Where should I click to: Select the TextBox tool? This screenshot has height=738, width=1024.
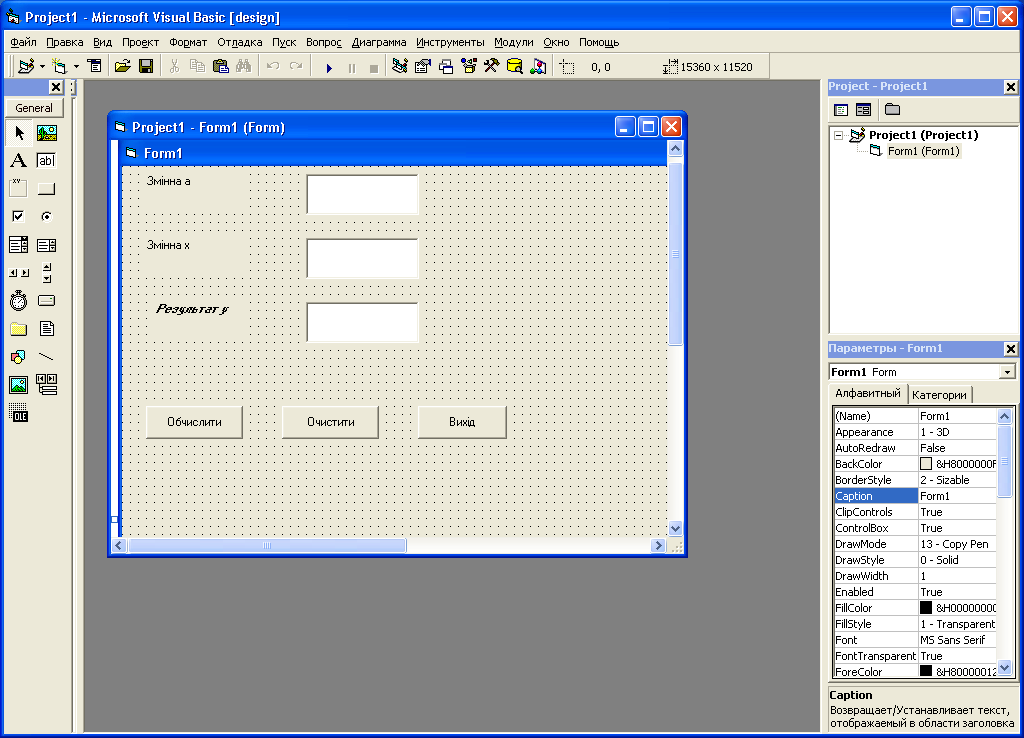(x=46, y=161)
